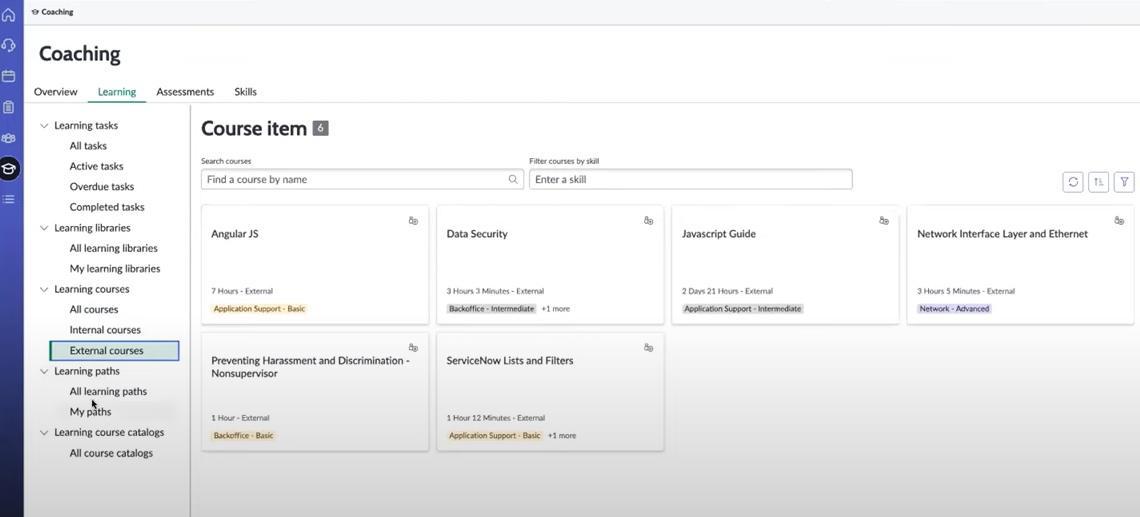Collapse the Learning libraries section
The width and height of the screenshot is (1140, 517).
tap(44, 228)
